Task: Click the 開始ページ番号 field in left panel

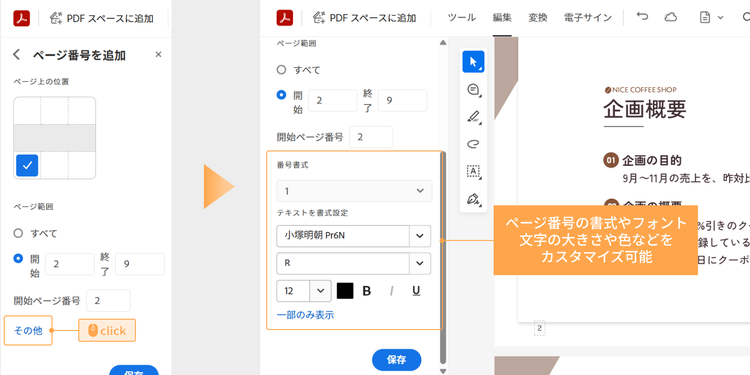Action: tap(108, 301)
